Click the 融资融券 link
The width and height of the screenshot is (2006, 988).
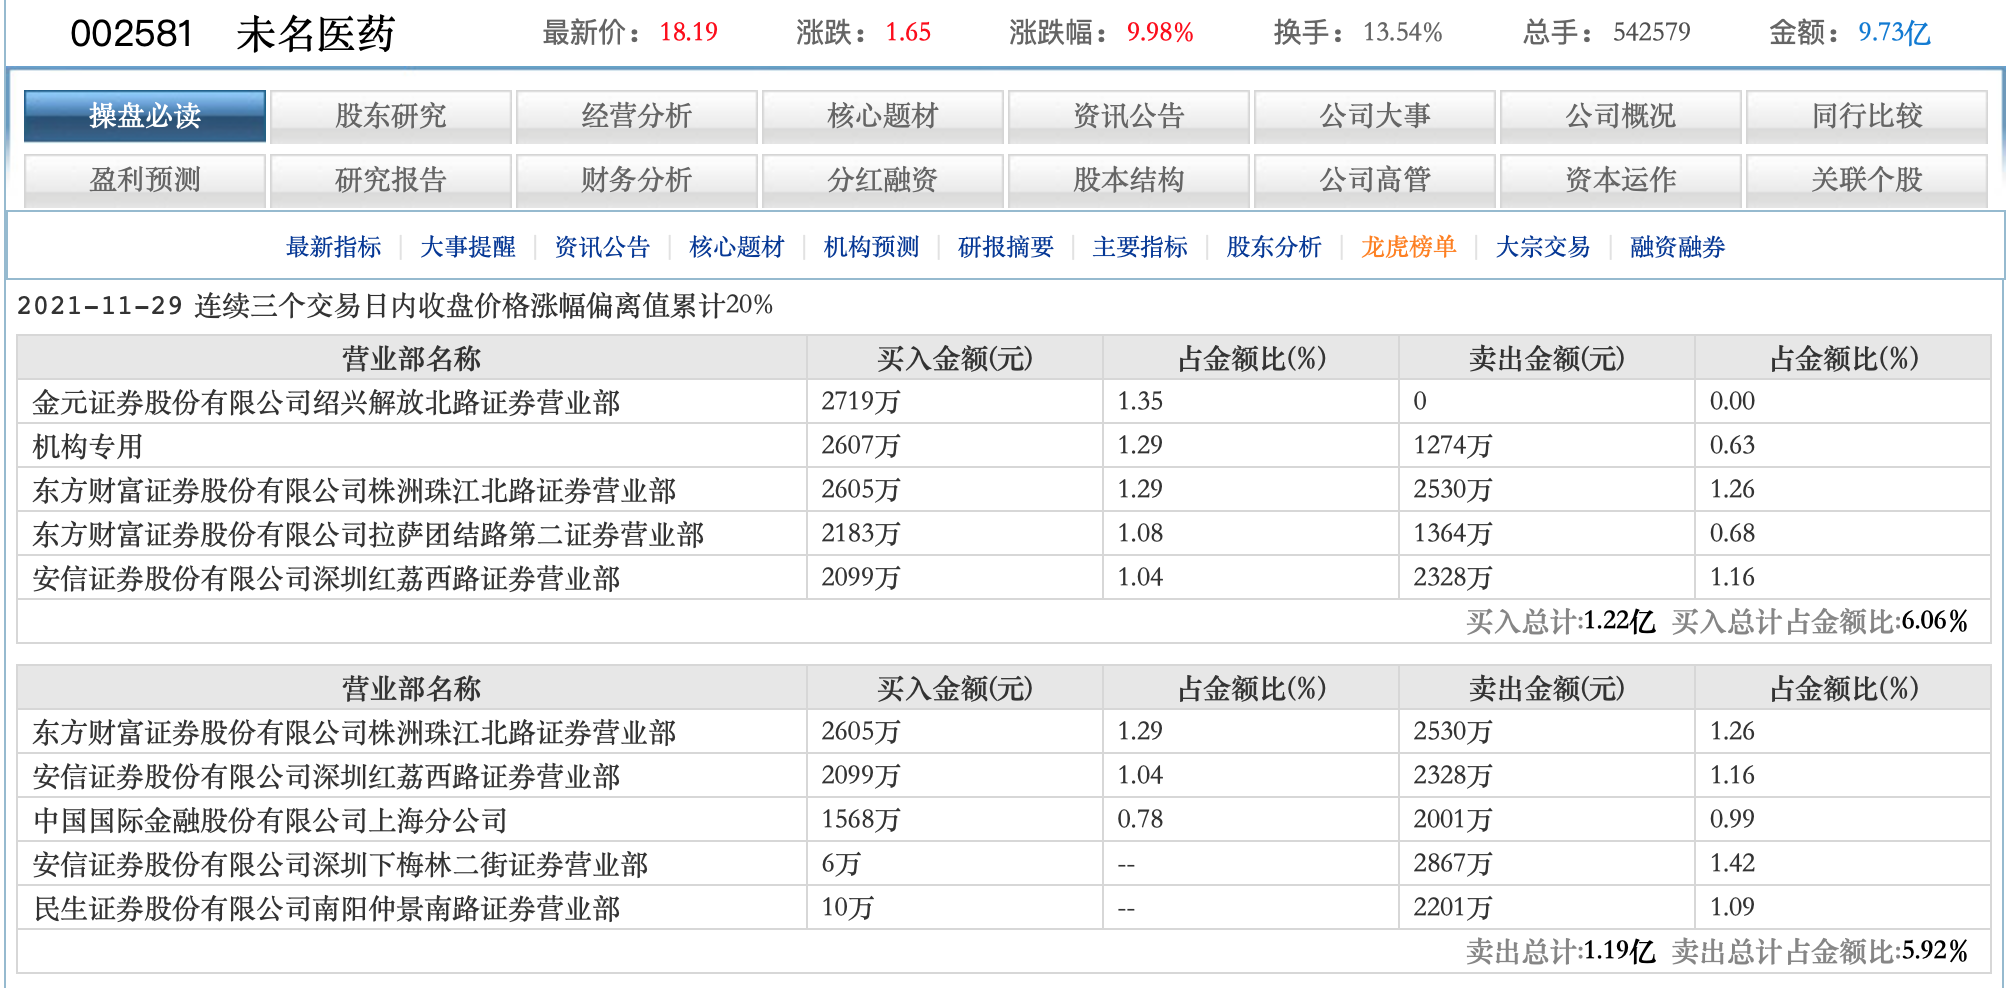(x=1677, y=247)
